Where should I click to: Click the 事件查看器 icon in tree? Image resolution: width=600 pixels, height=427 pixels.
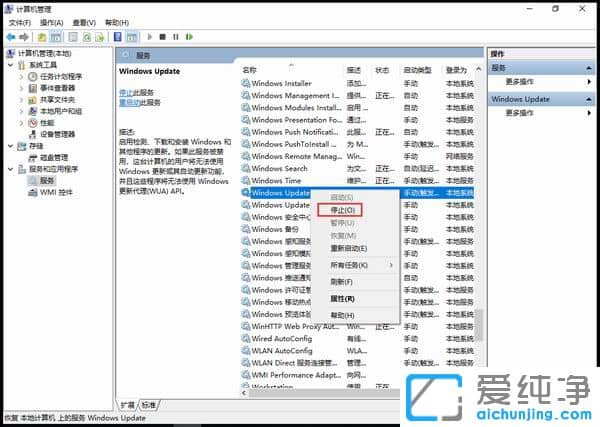[x=33, y=88]
